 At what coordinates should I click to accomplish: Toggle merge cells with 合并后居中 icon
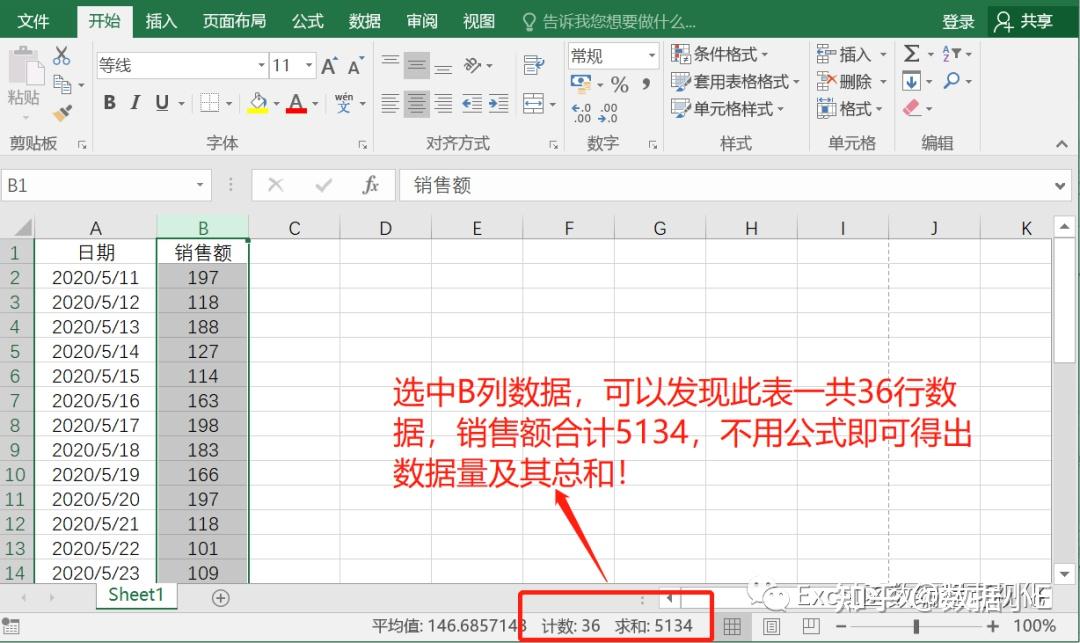click(x=533, y=104)
